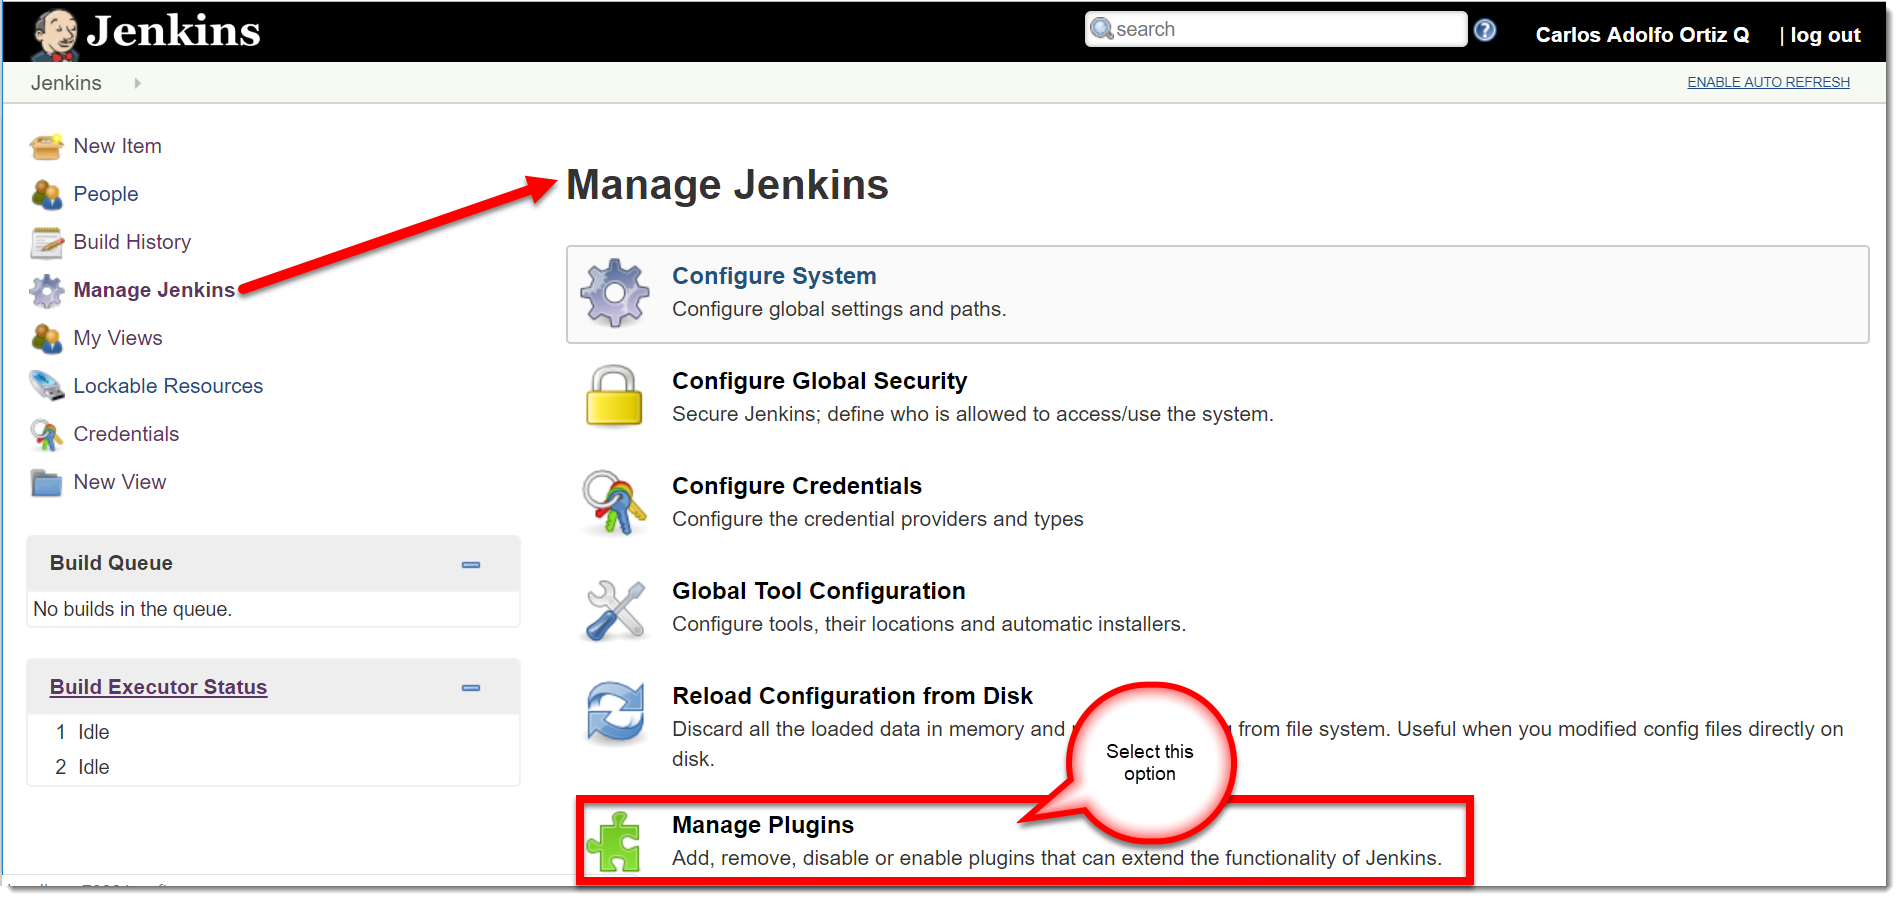Image resolution: width=1900 pixels, height=900 pixels.
Task: Open Build History in sidebar
Action: pos(132,242)
